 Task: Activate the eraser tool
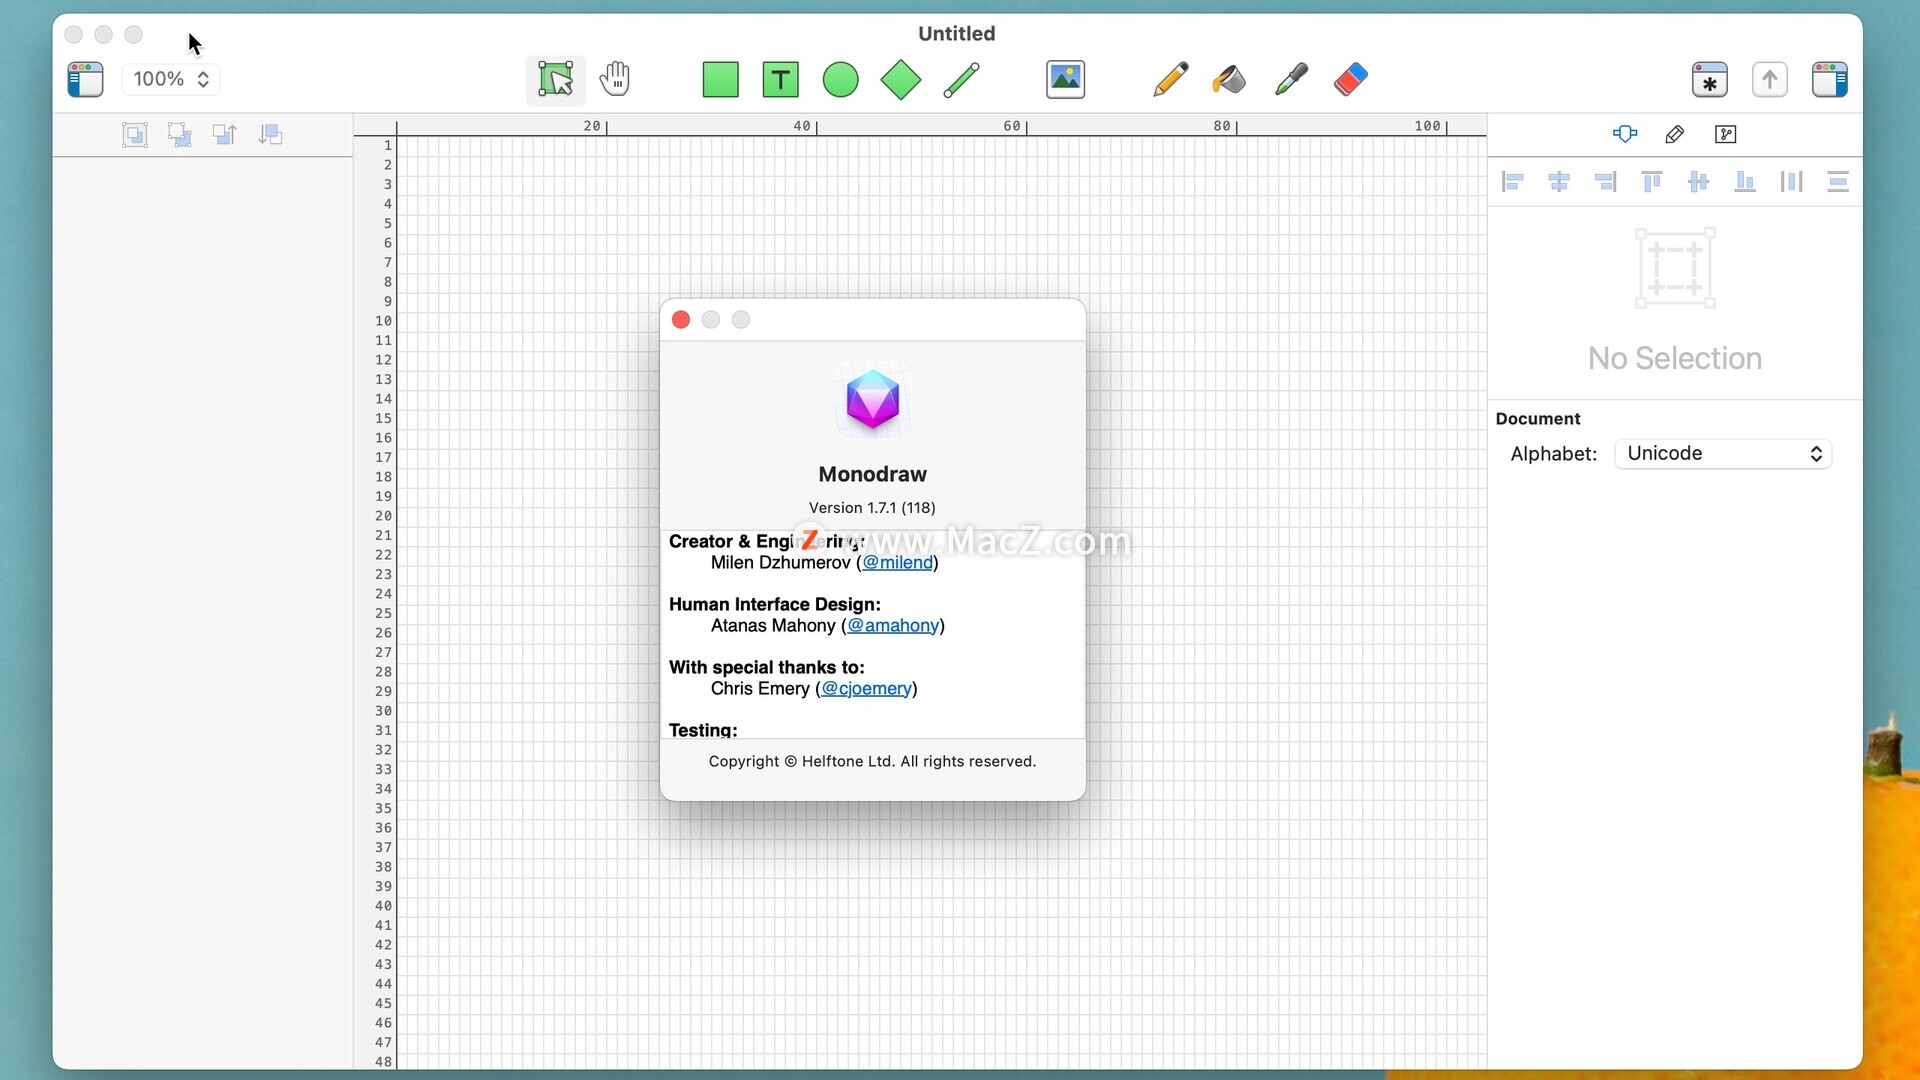point(1350,79)
